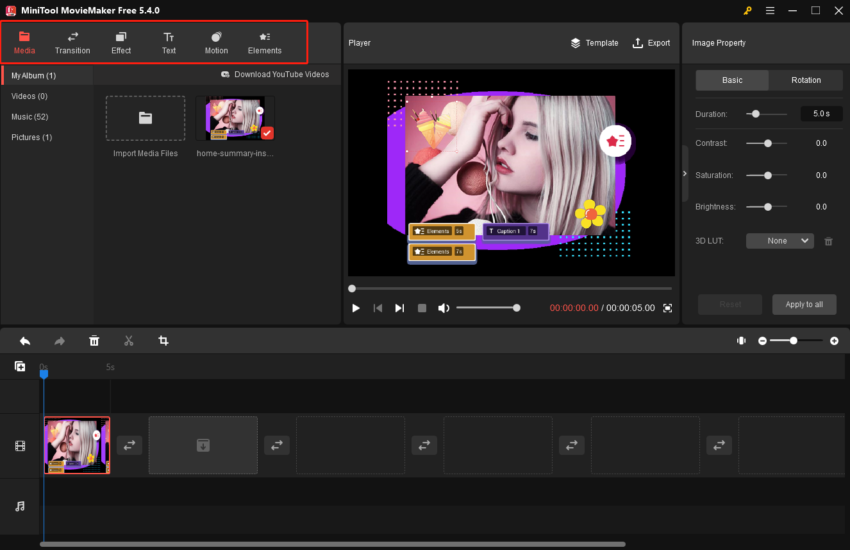Image resolution: width=850 pixels, height=550 pixels.
Task: Open the 3D LUT dropdown
Action: 779,241
